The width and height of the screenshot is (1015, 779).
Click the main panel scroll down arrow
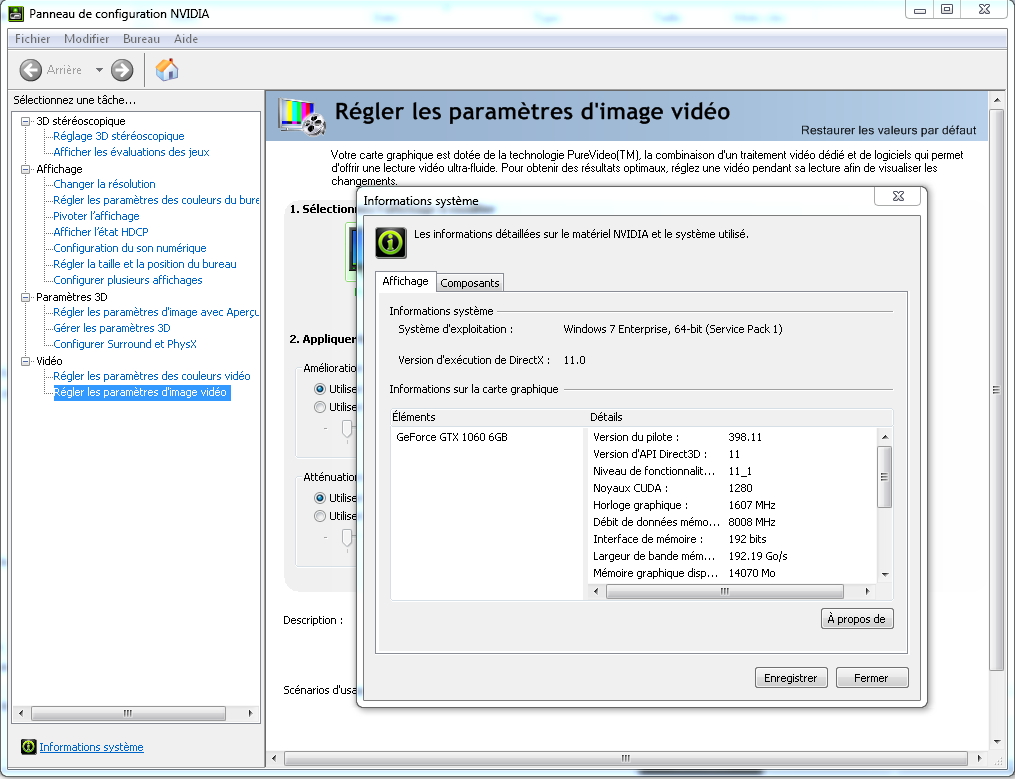(x=996, y=742)
